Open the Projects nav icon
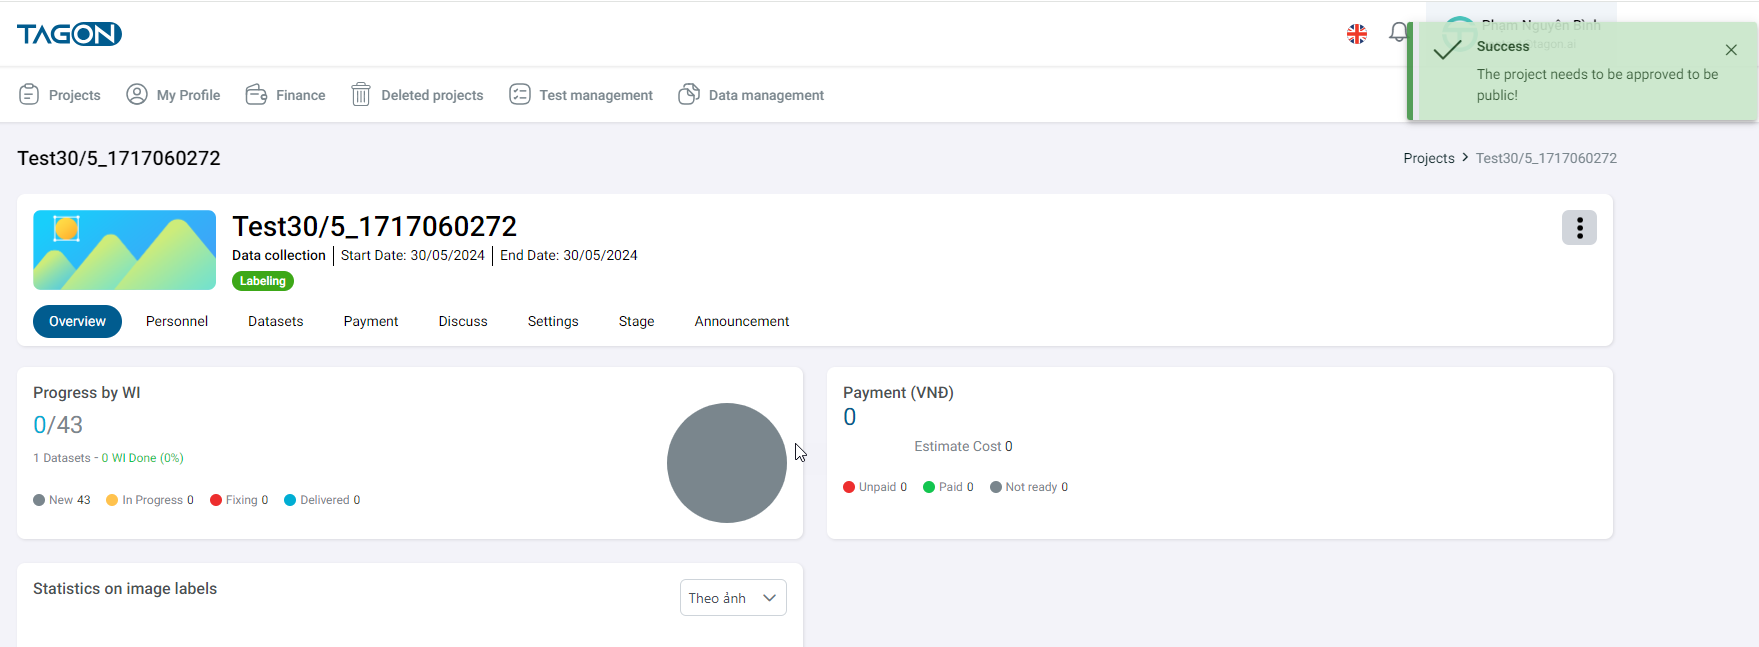 pyautogui.click(x=29, y=94)
